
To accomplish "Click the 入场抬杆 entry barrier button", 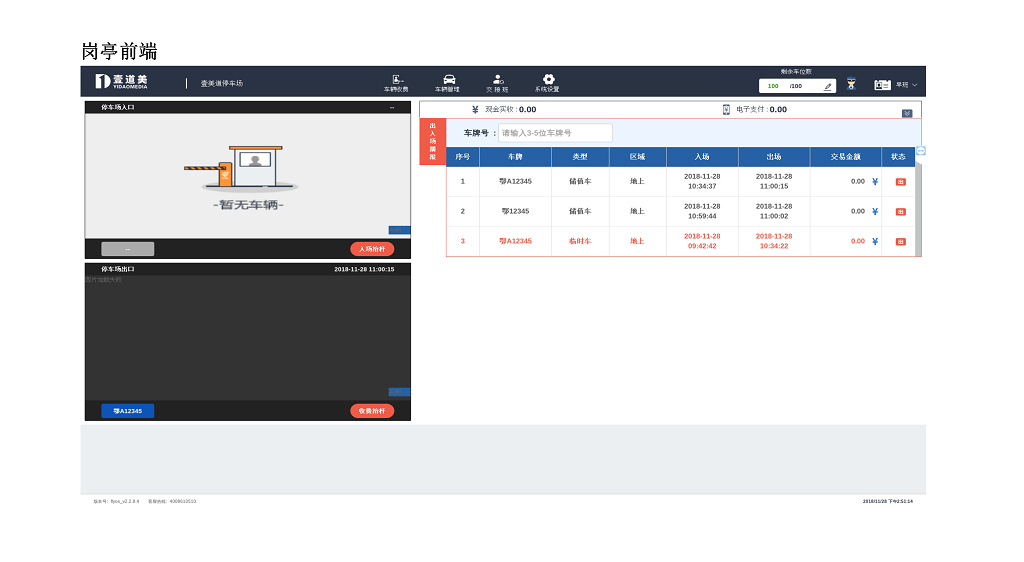I will [372, 249].
